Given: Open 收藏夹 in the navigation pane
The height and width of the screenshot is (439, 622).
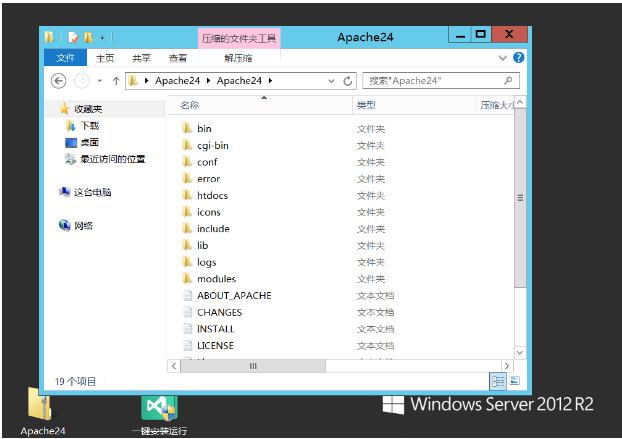Looking at the screenshot, I should (x=88, y=109).
